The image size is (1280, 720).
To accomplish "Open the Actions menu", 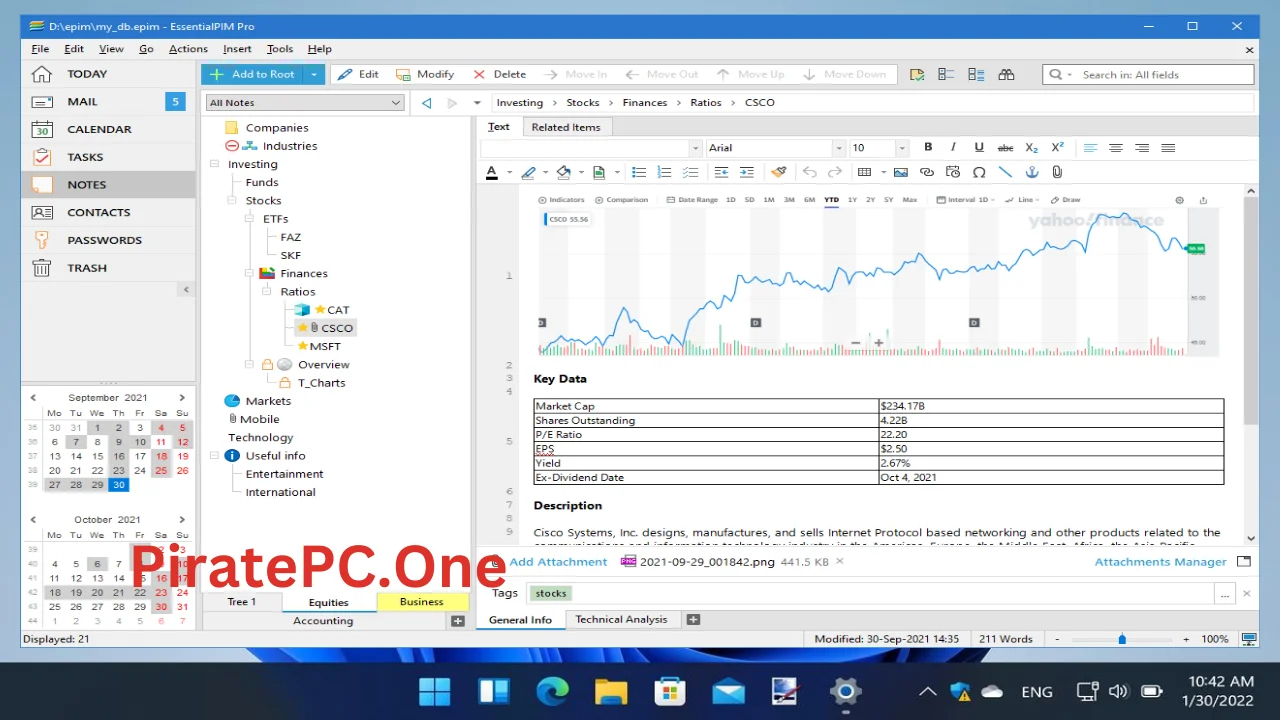I will click(x=188, y=49).
